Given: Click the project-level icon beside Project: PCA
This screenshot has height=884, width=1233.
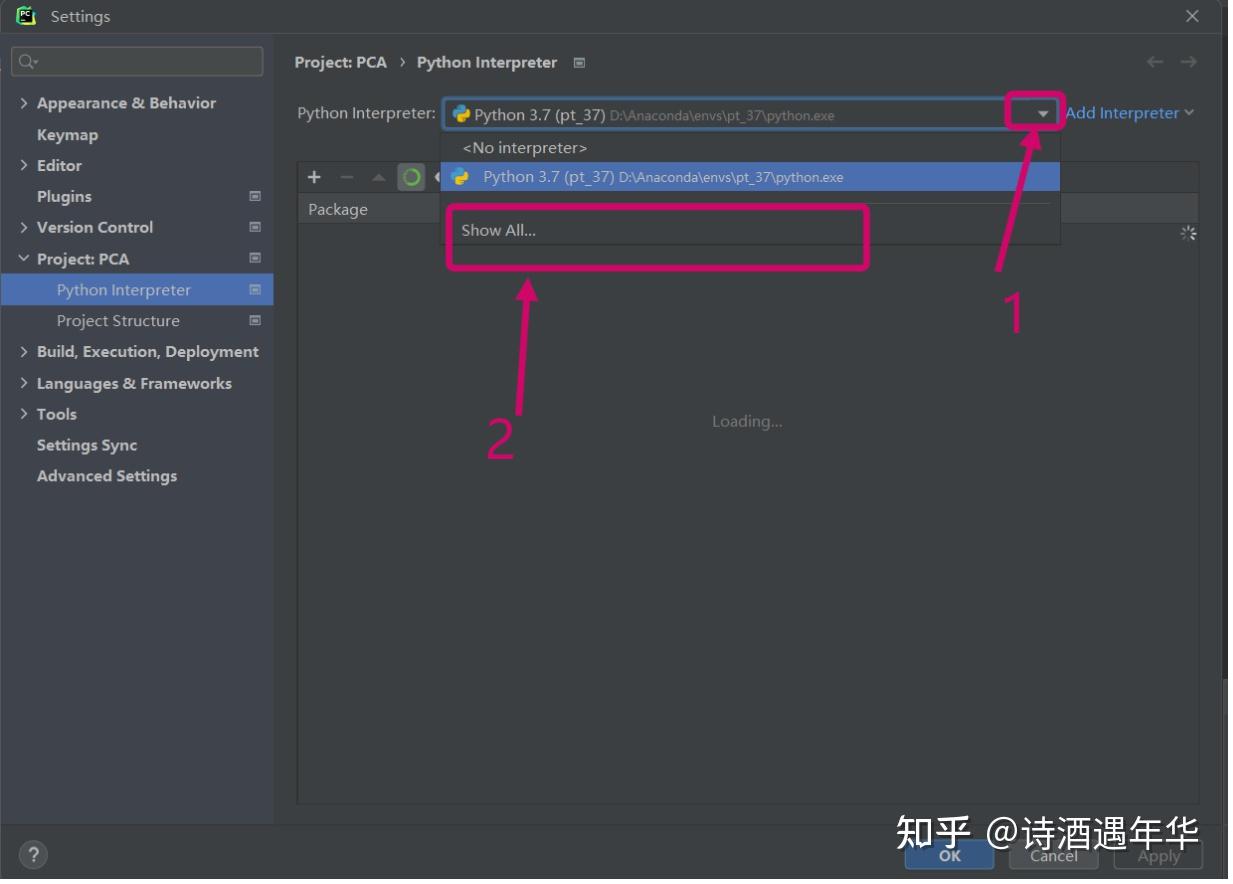Looking at the screenshot, I should click(x=255, y=258).
